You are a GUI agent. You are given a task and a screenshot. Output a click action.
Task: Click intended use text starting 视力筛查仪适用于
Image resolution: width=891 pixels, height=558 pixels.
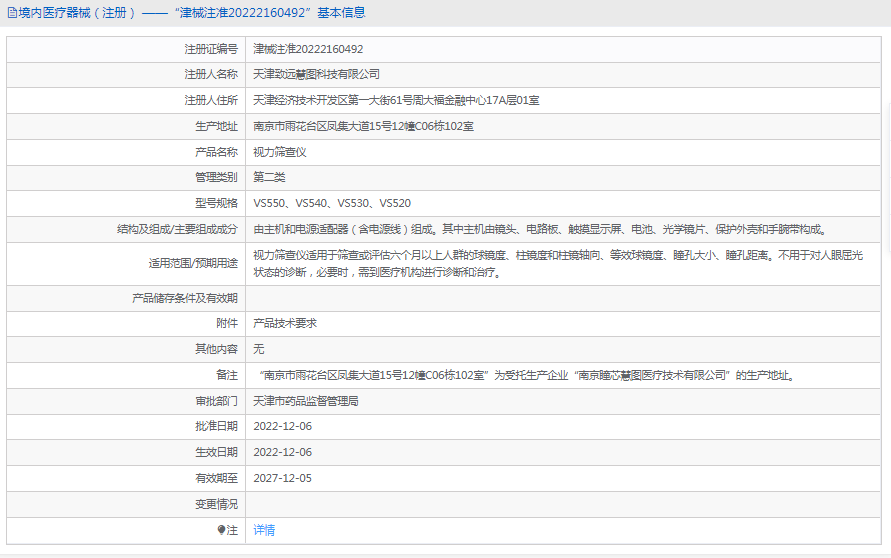(558, 264)
